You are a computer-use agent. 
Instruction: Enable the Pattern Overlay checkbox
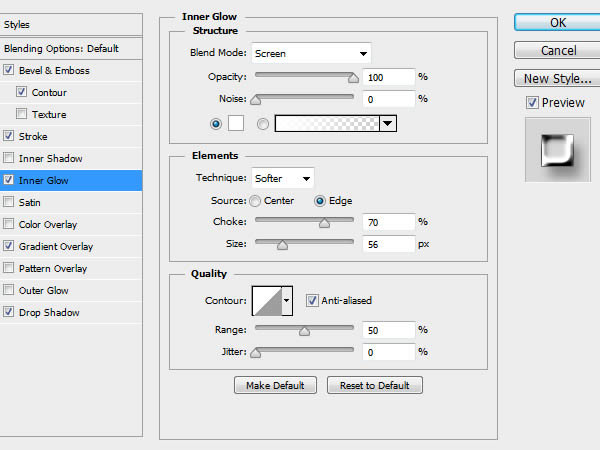pyautogui.click(x=8, y=268)
